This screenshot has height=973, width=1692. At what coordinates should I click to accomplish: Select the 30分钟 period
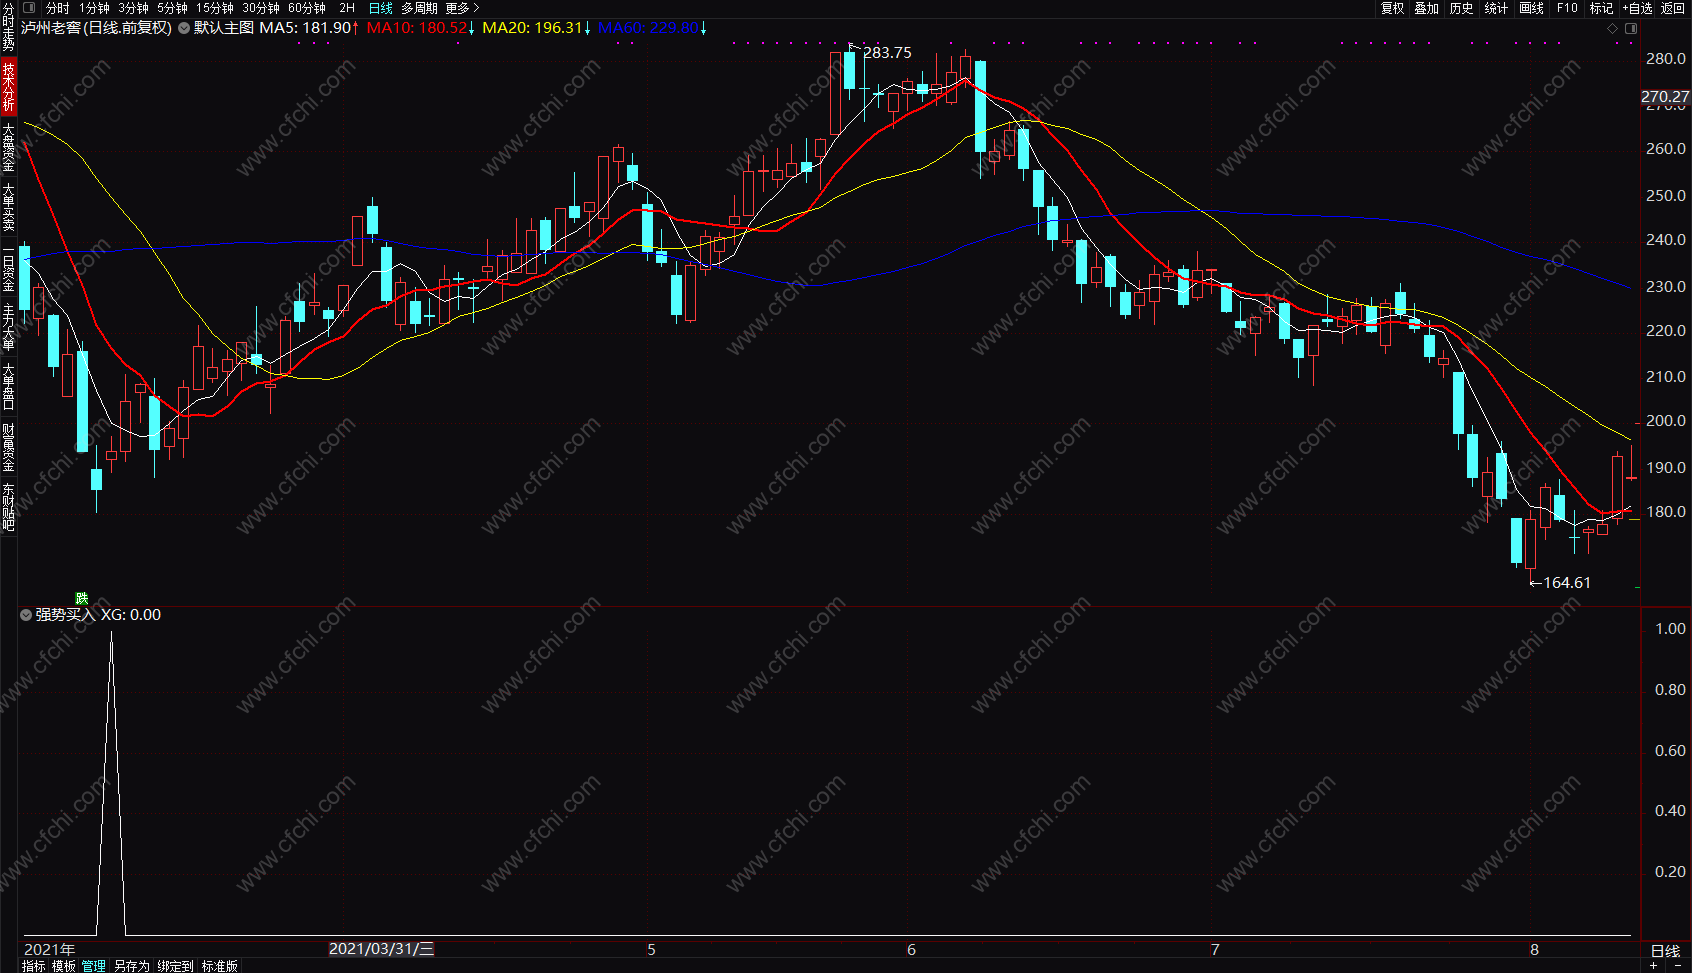coord(261,8)
